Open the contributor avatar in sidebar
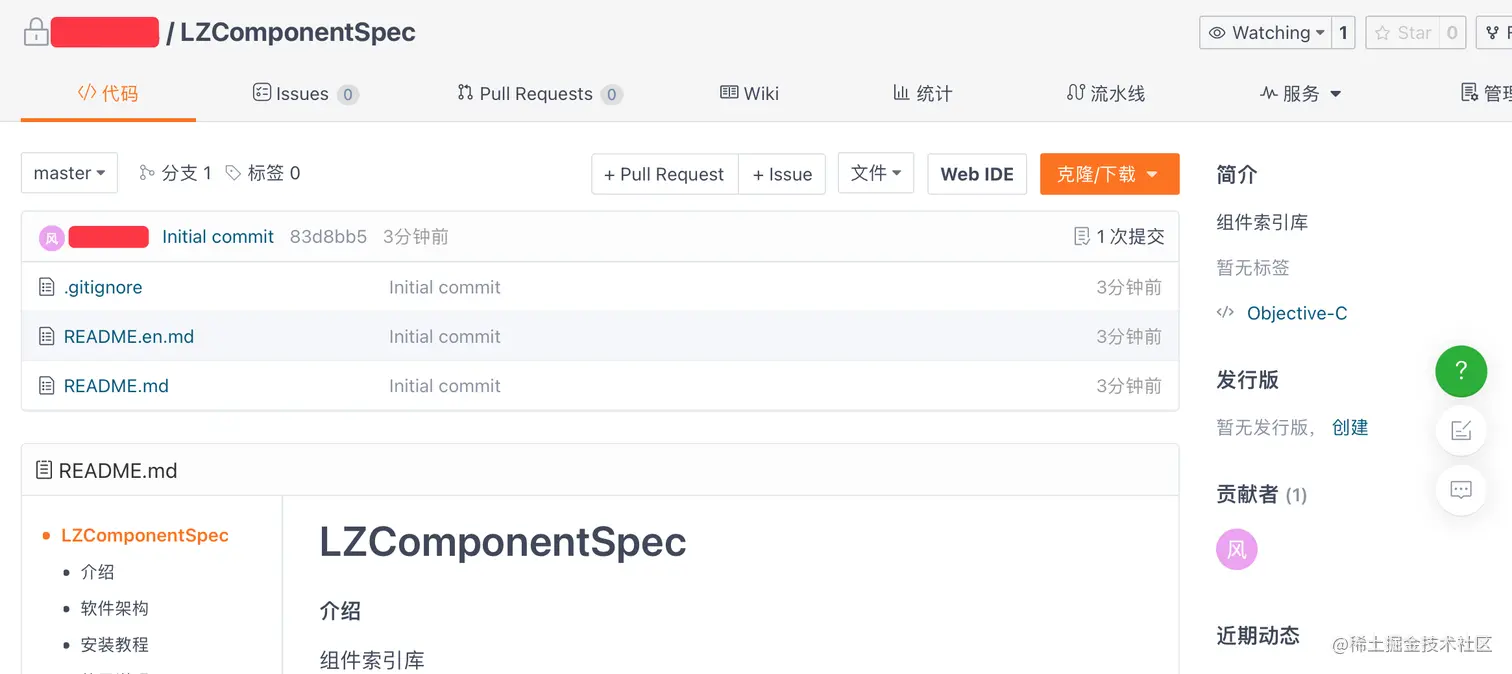The width and height of the screenshot is (1512, 674). click(x=1236, y=549)
